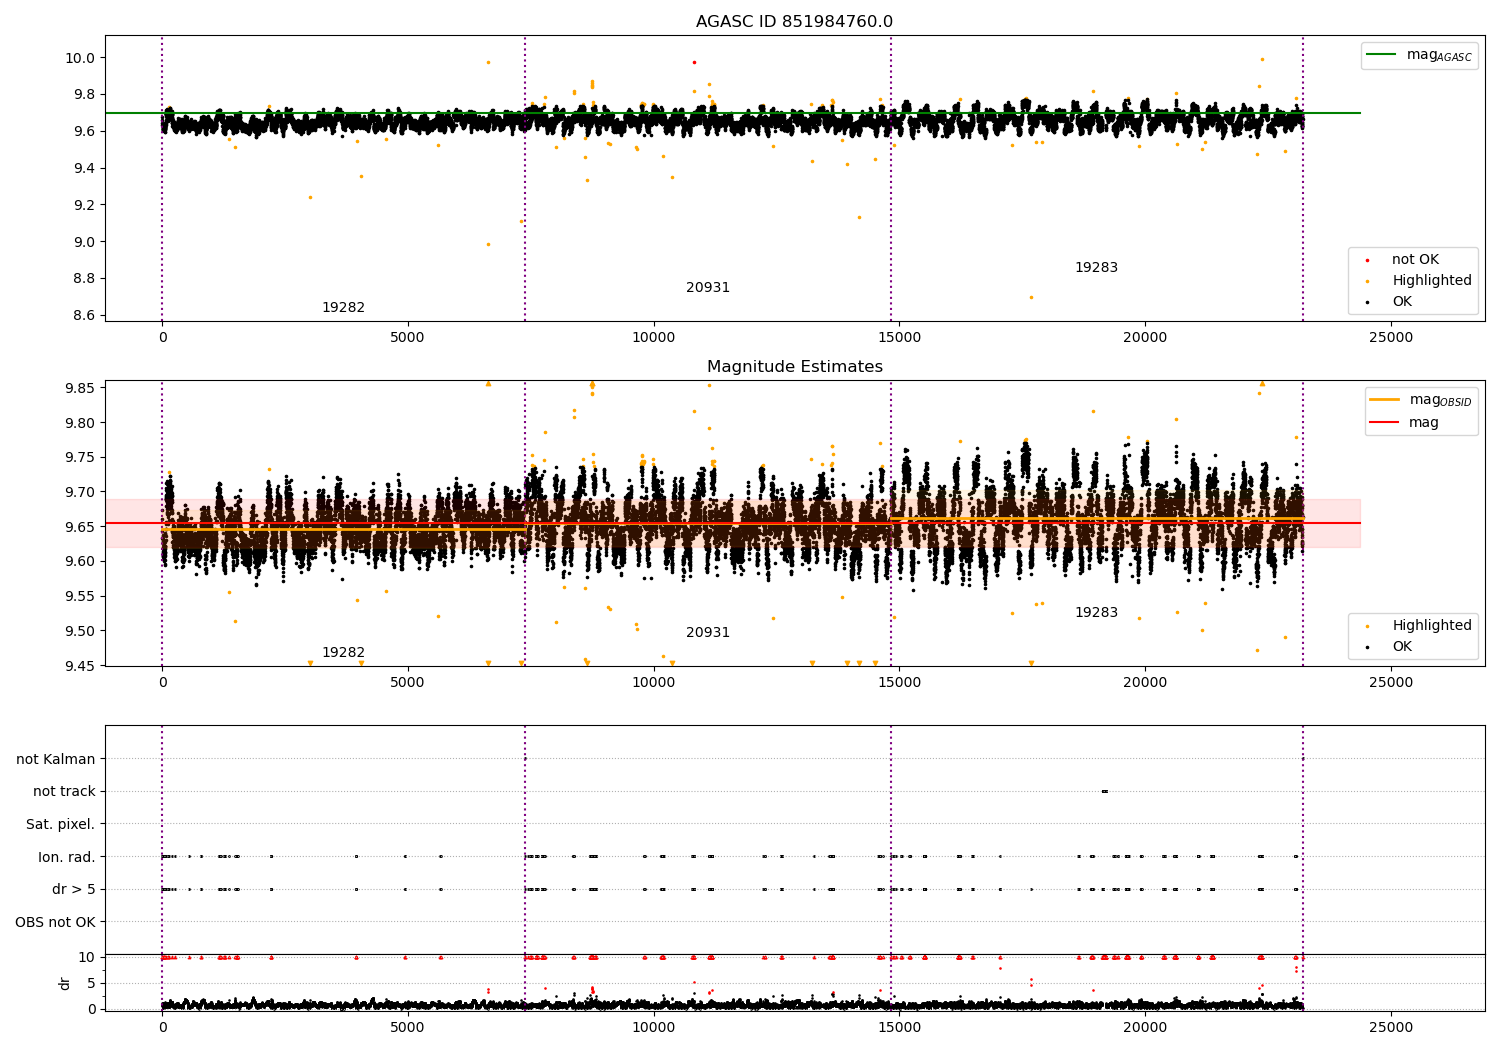Click the 'OBS not OK' row label
Viewport: 1500px width, 1050px height.
tap(56, 922)
